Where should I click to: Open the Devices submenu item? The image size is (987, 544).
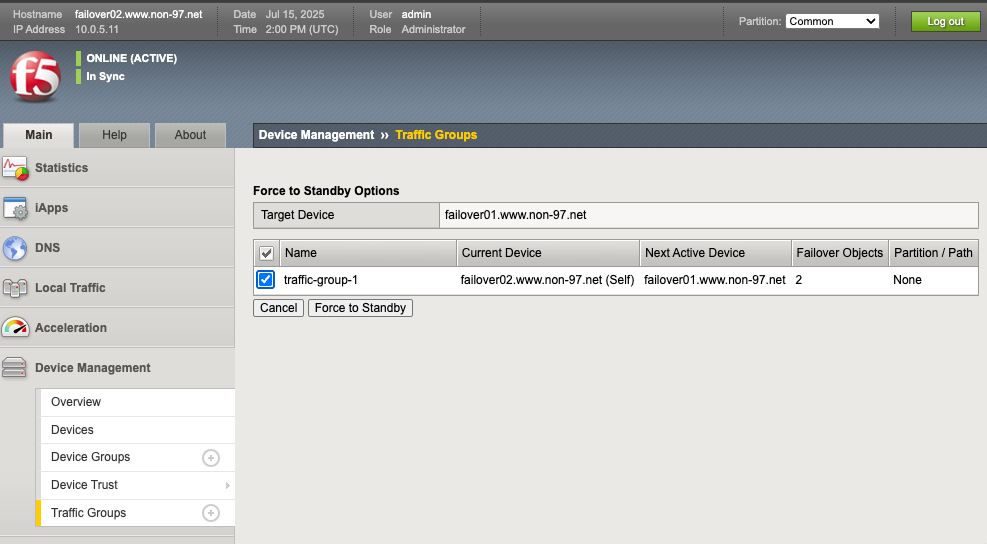[x=138, y=429]
